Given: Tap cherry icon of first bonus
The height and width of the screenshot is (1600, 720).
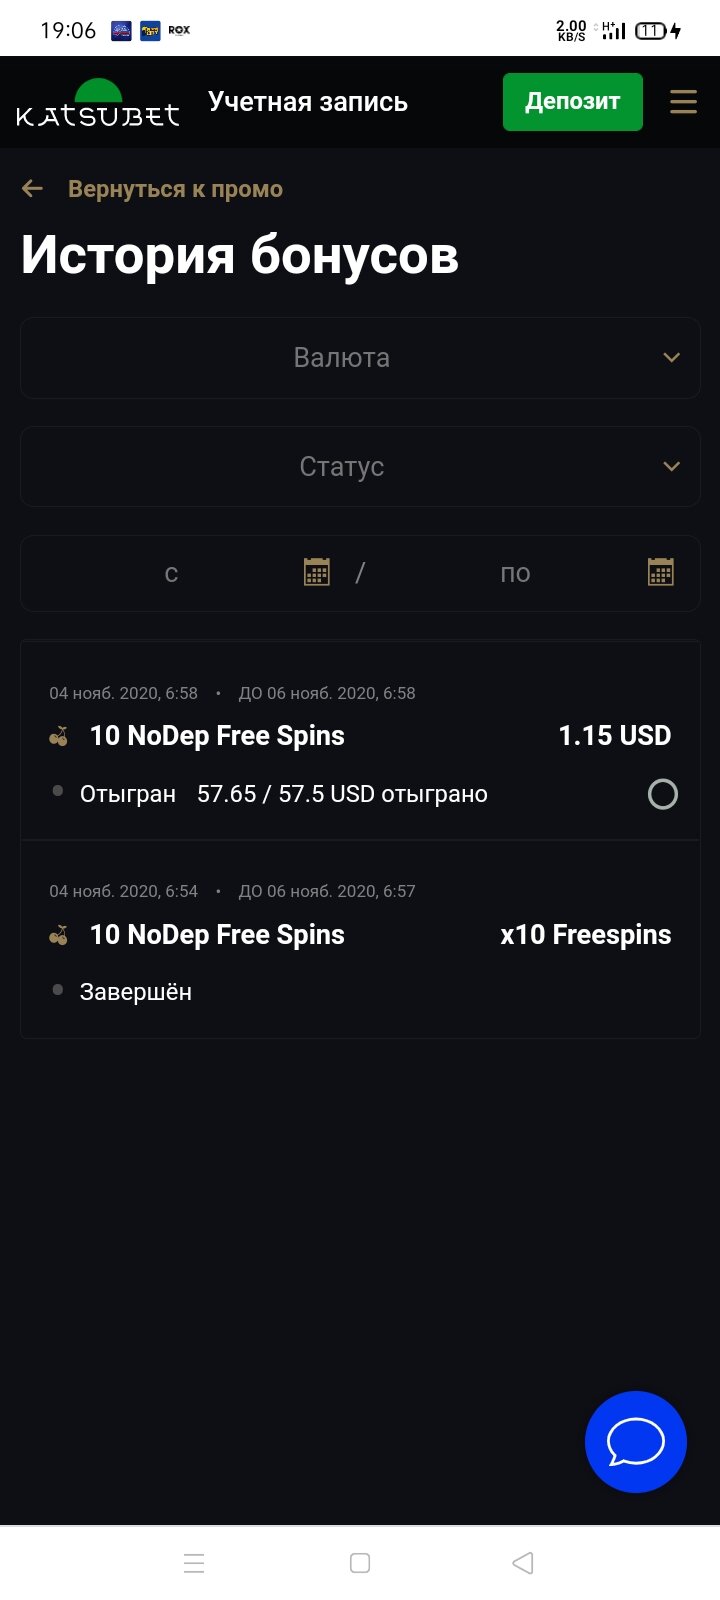Looking at the screenshot, I should [x=59, y=737].
